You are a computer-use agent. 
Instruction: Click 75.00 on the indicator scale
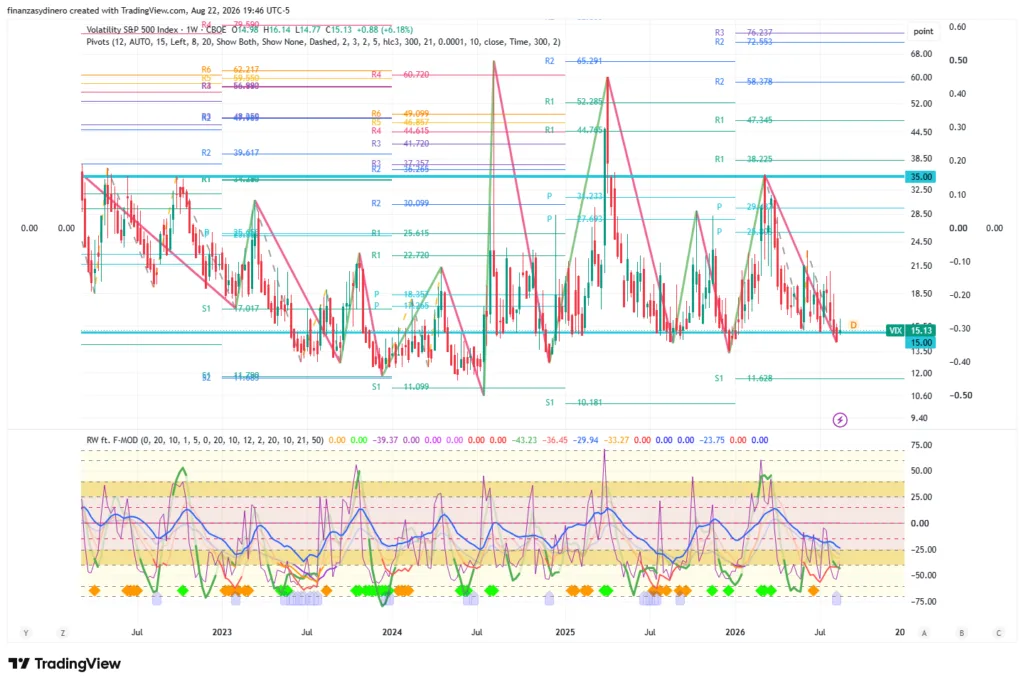921,445
